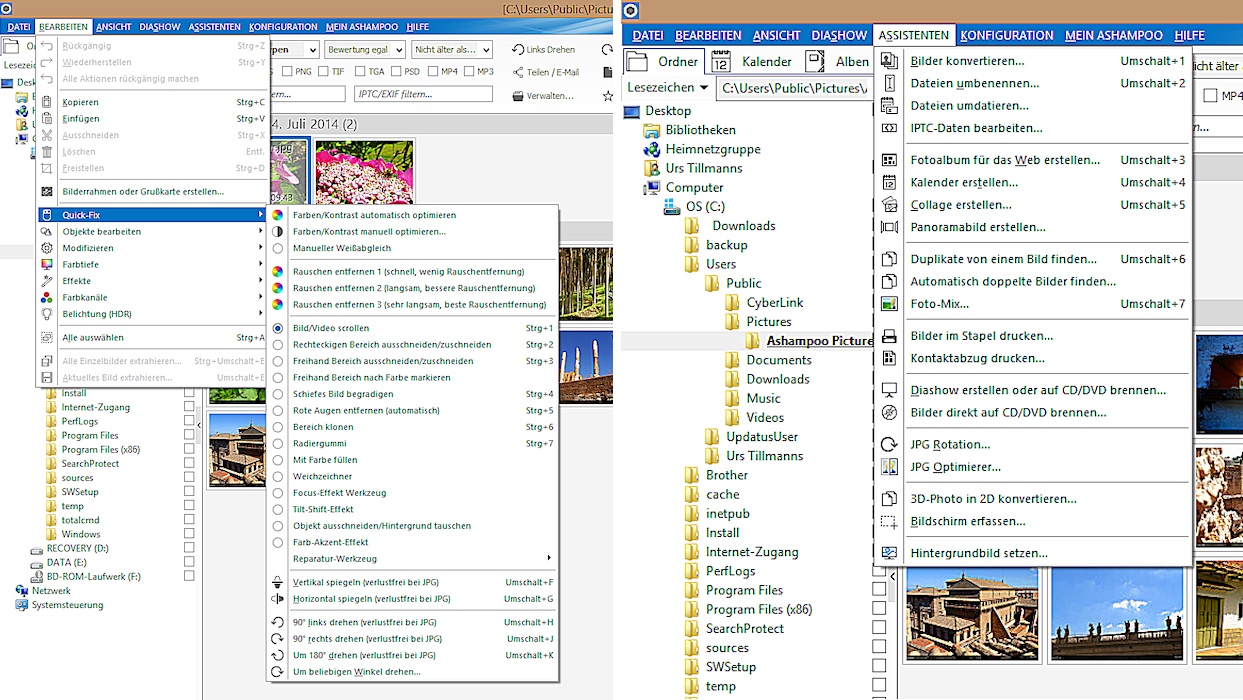Select the Tilt-Shift-Effekt radio option
1243x700 pixels.
[x=278, y=509]
